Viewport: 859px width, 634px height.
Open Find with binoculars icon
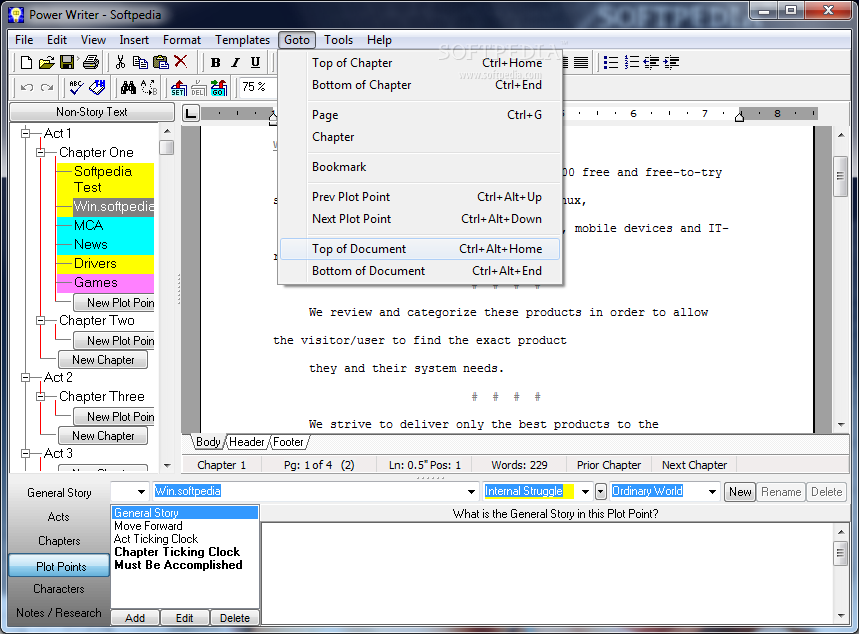[128, 87]
